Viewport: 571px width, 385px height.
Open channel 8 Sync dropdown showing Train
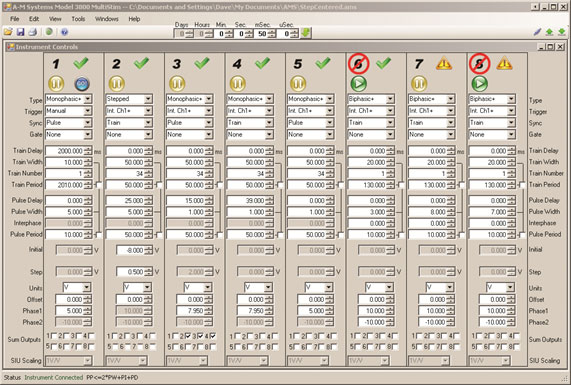point(492,123)
